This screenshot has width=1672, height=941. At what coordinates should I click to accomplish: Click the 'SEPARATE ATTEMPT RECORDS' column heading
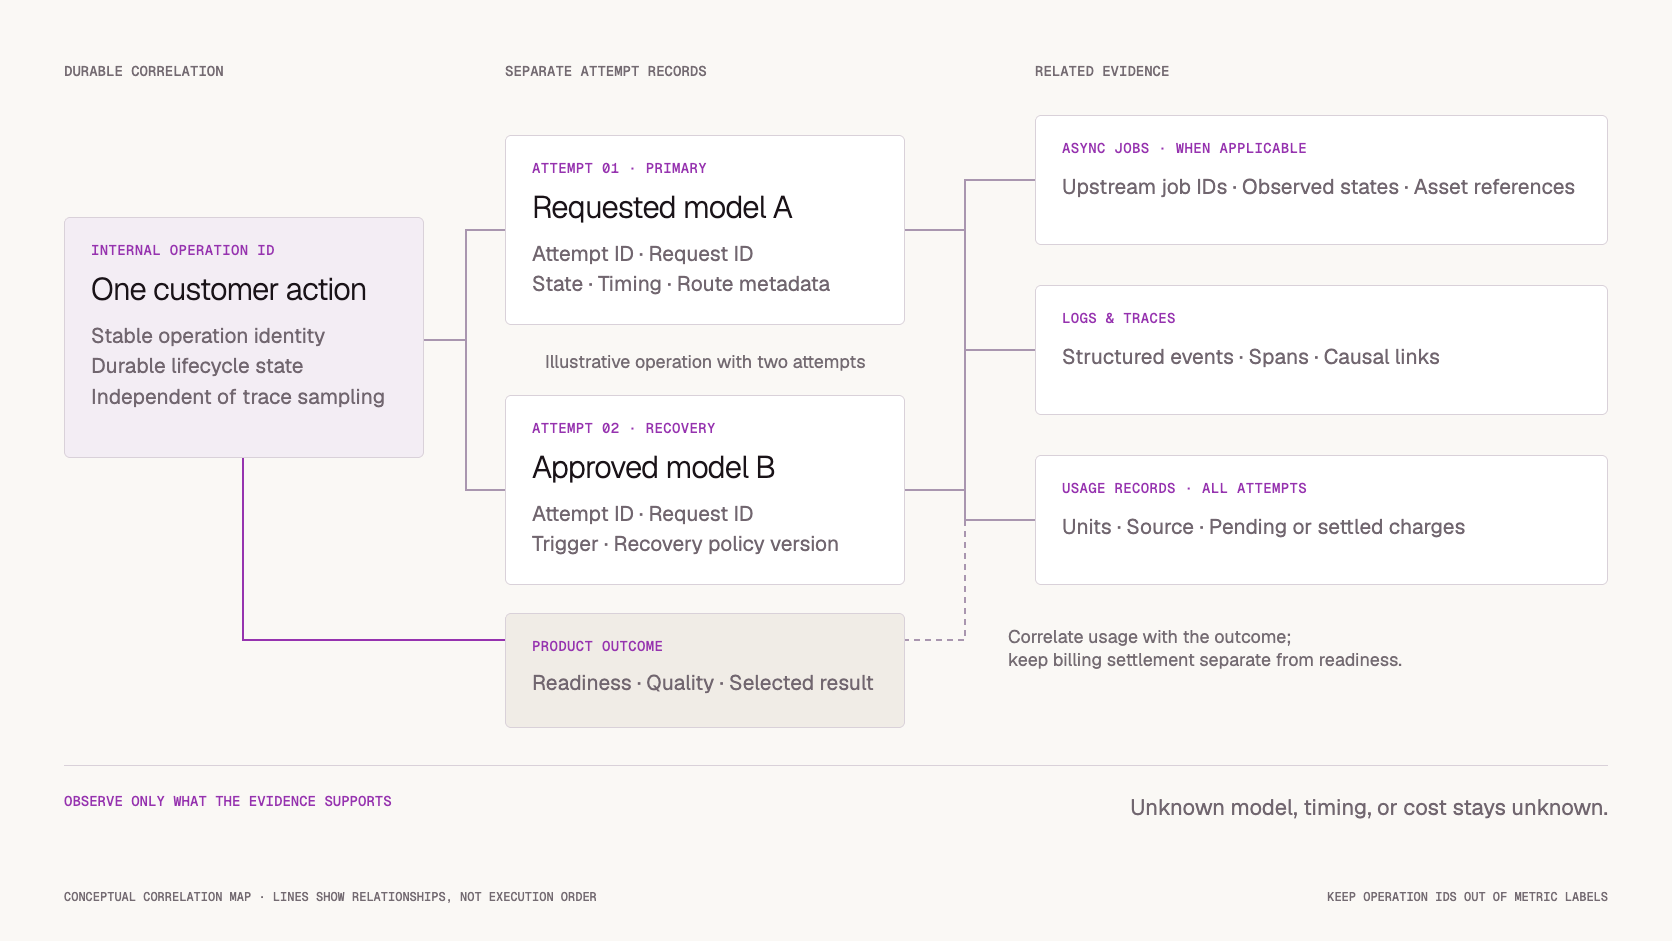tap(605, 71)
